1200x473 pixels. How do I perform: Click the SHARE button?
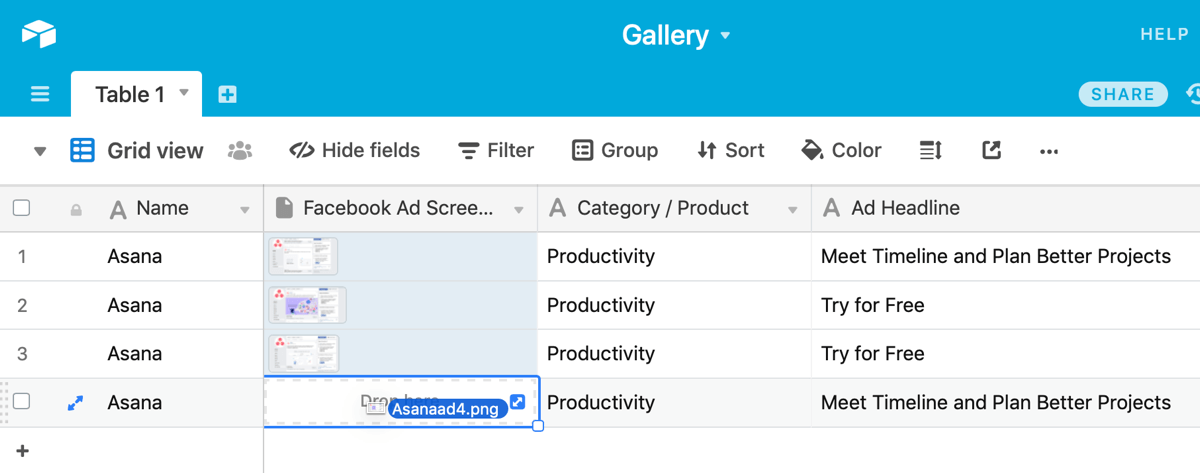click(1123, 94)
